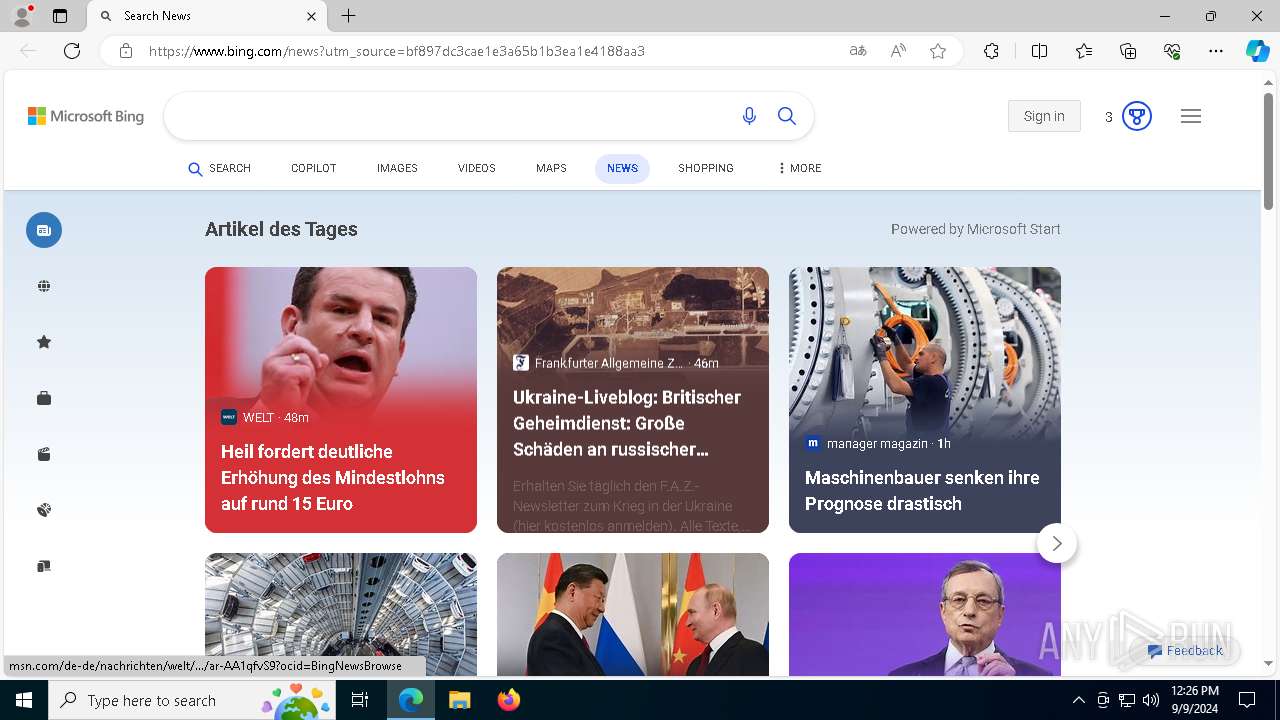Image resolution: width=1280 pixels, height=720 pixels.
Task: Close the Search News tab
Action: tap(311, 16)
